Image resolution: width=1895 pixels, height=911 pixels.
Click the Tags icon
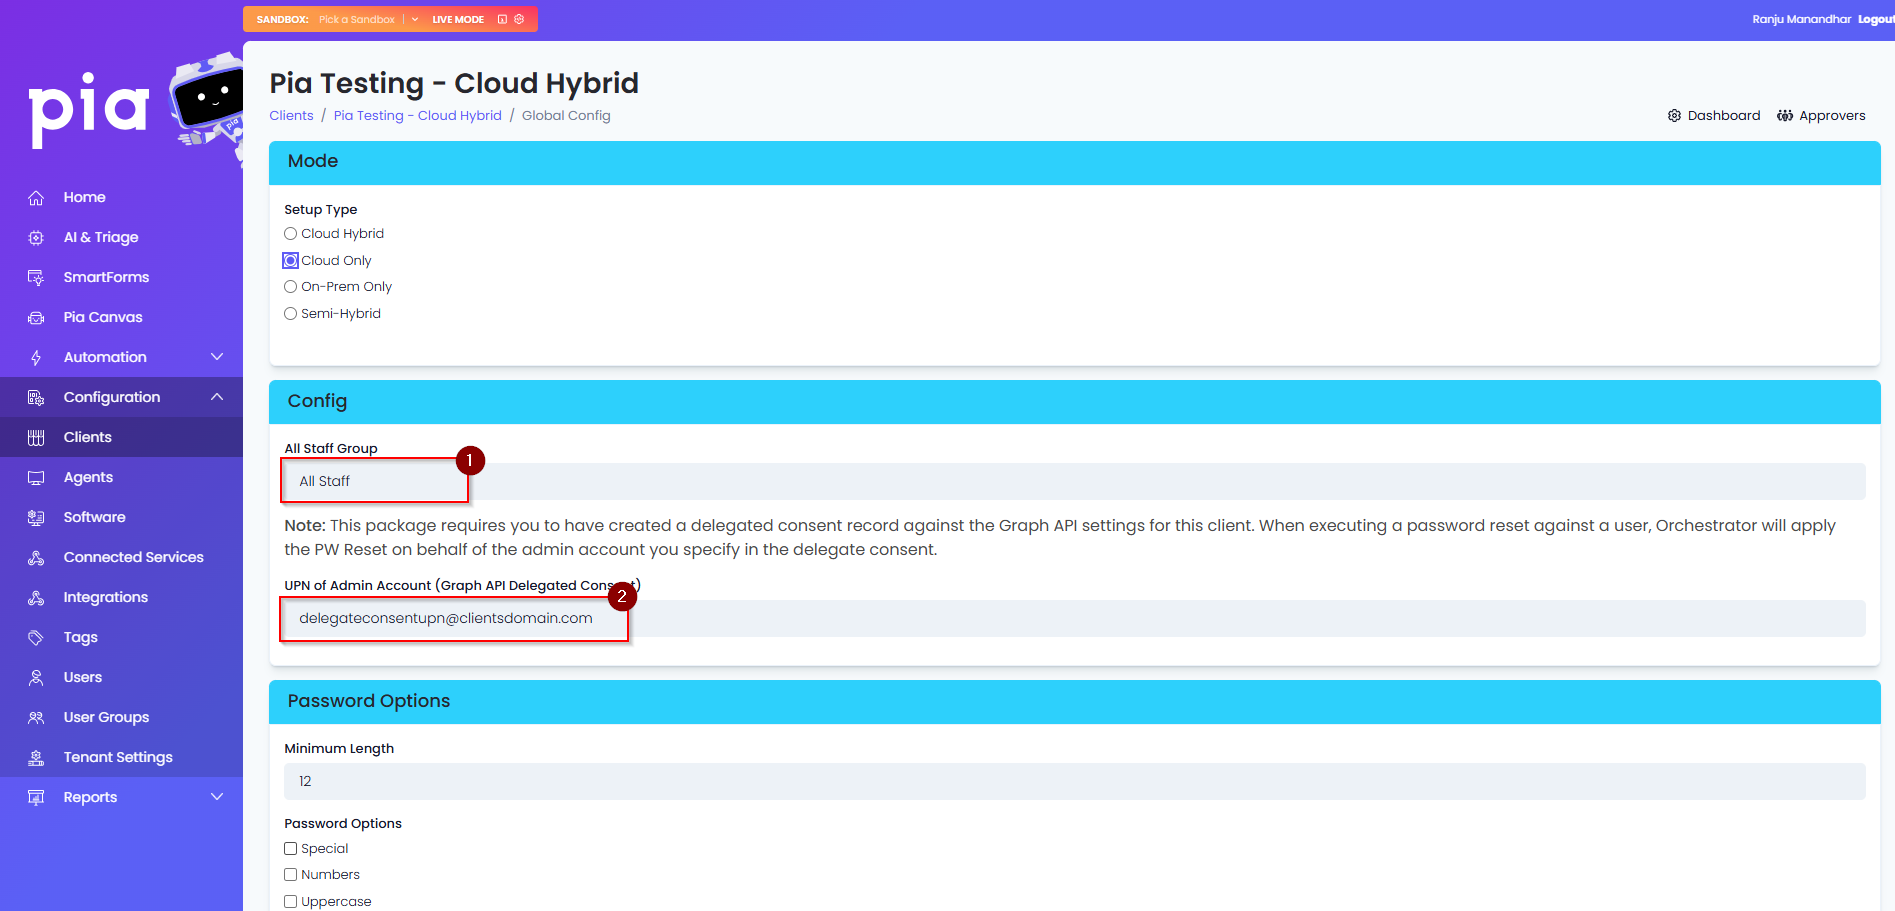pyautogui.click(x=36, y=638)
